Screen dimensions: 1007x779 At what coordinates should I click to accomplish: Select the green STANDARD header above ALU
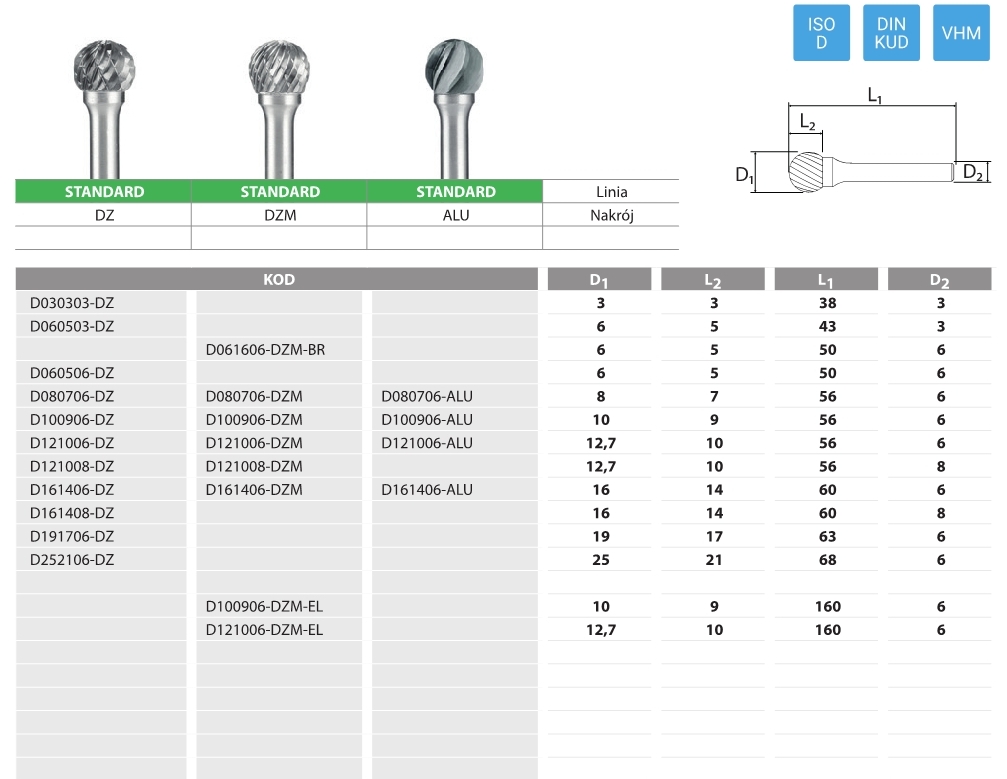pos(455,192)
